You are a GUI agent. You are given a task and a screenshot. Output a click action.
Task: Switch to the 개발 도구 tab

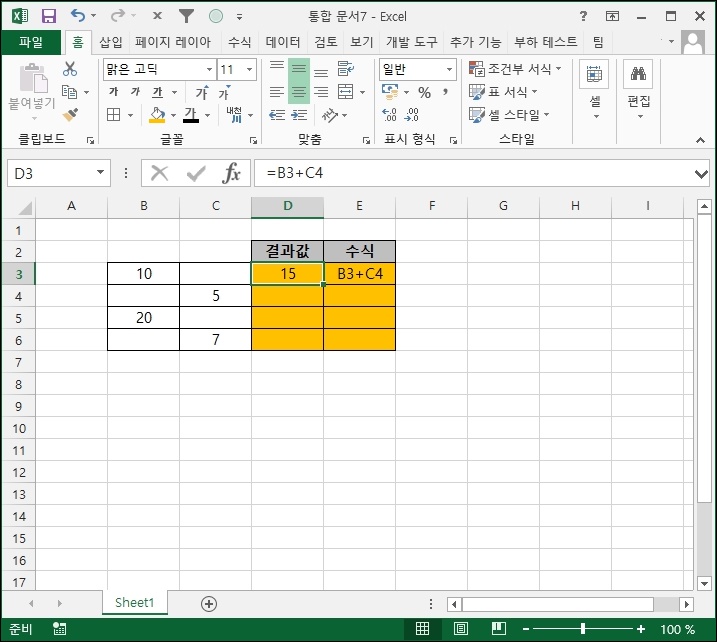[x=412, y=43]
